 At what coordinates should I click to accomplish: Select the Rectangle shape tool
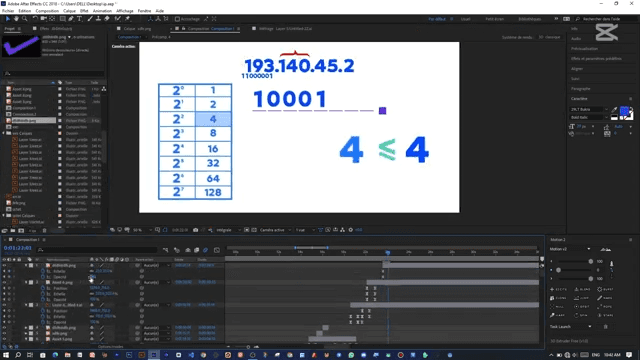tap(62, 19)
